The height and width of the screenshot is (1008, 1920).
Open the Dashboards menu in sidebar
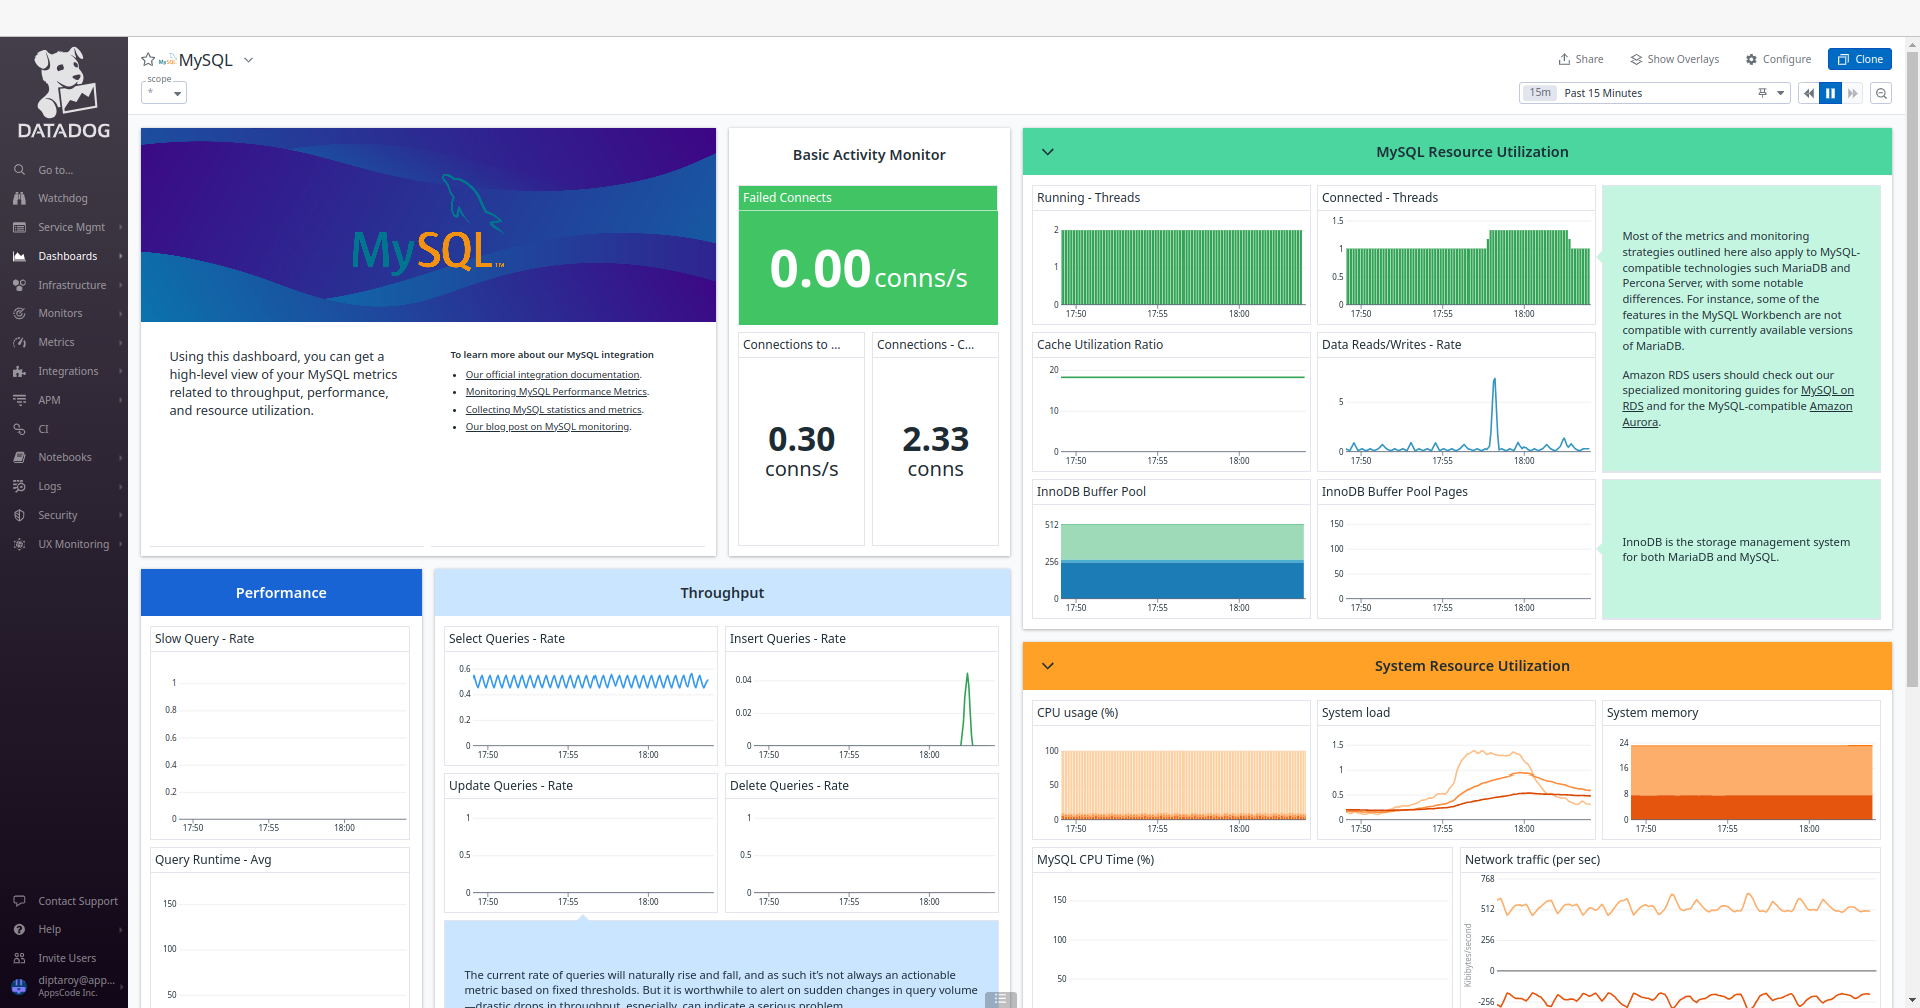click(x=67, y=257)
